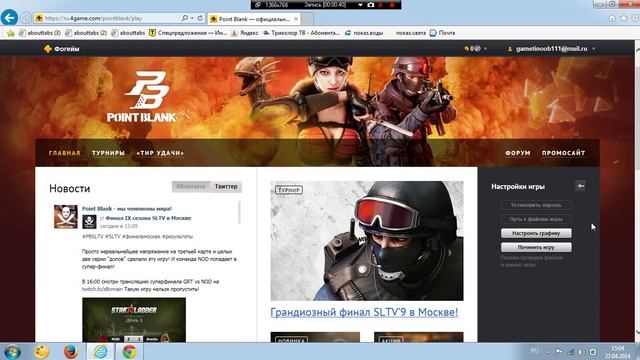The image size is (640, 360).
Task: Open the ФОРУМ menu item
Action: tap(518, 153)
